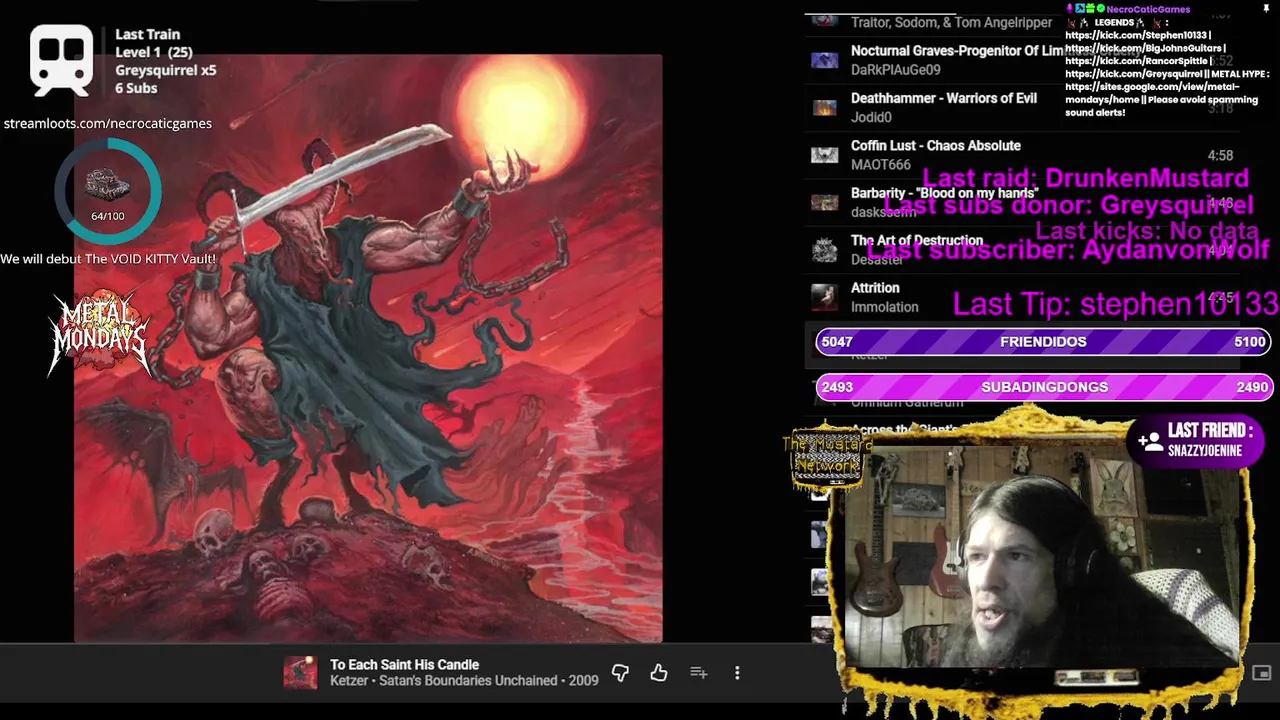Click the tank goal circle showing 64/100
This screenshot has height=720, width=1280.
[108, 190]
